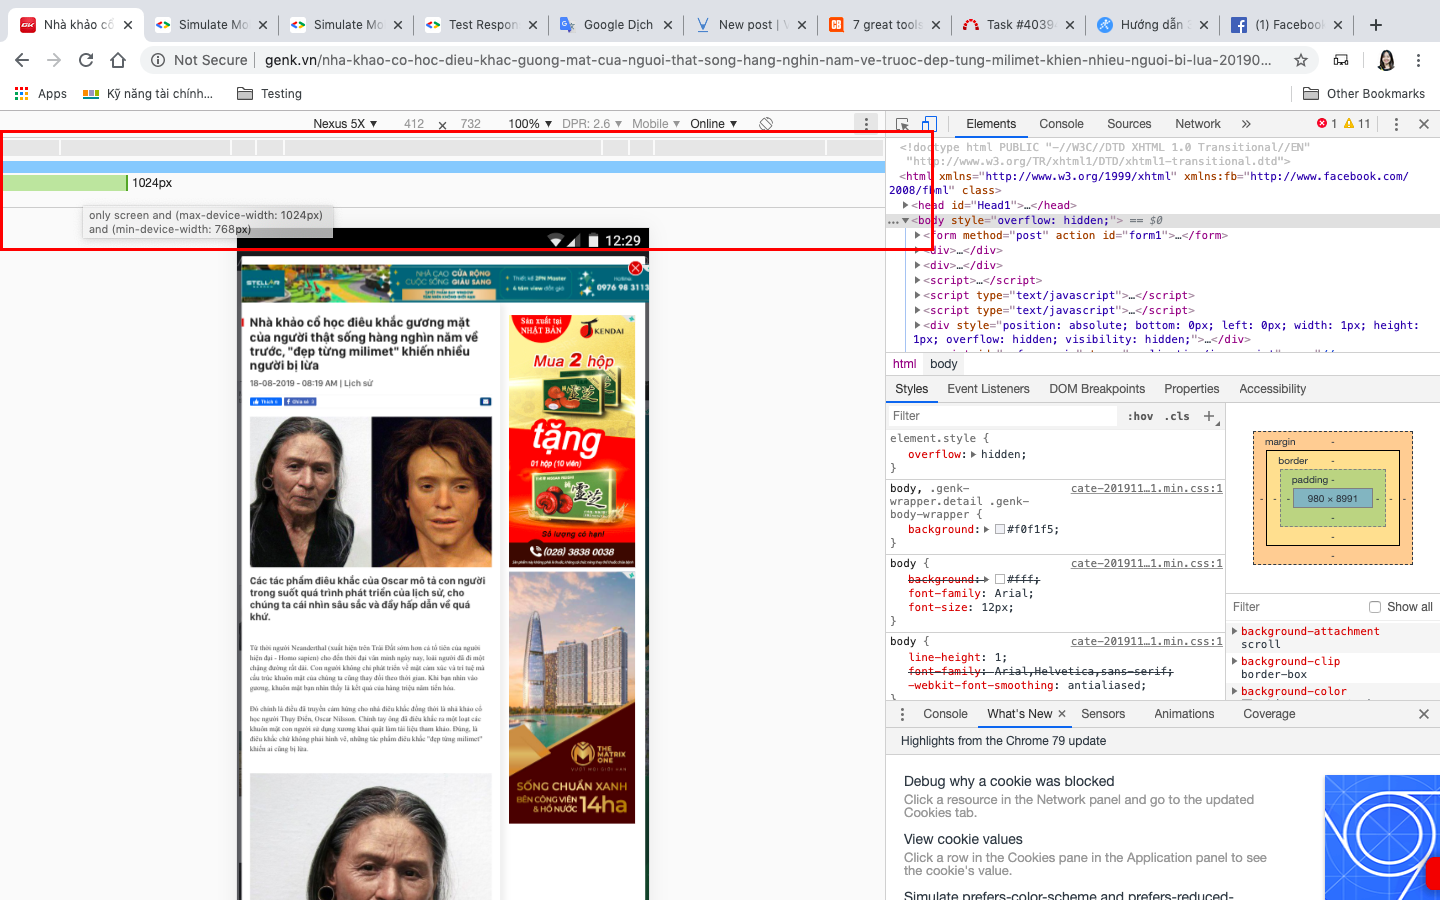1440x900 pixels.
Task: Click the address bar URL
Action: 768,60
